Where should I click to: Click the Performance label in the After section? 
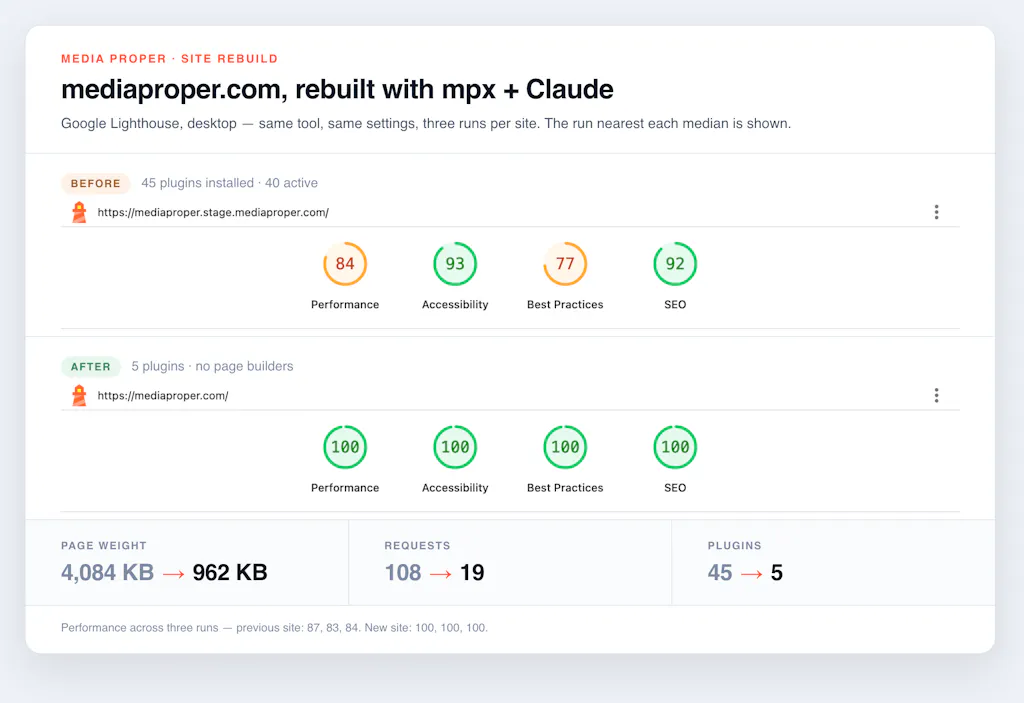pyautogui.click(x=345, y=488)
